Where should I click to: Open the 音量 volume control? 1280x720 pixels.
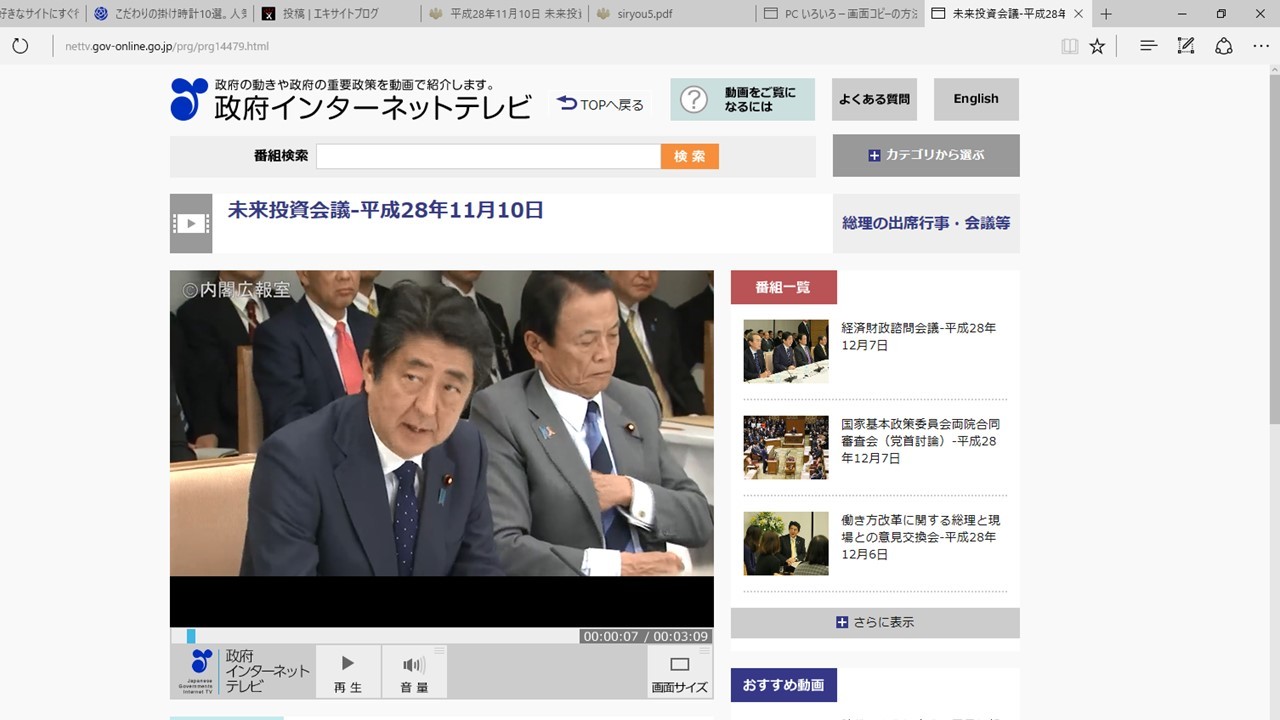coord(414,671)
